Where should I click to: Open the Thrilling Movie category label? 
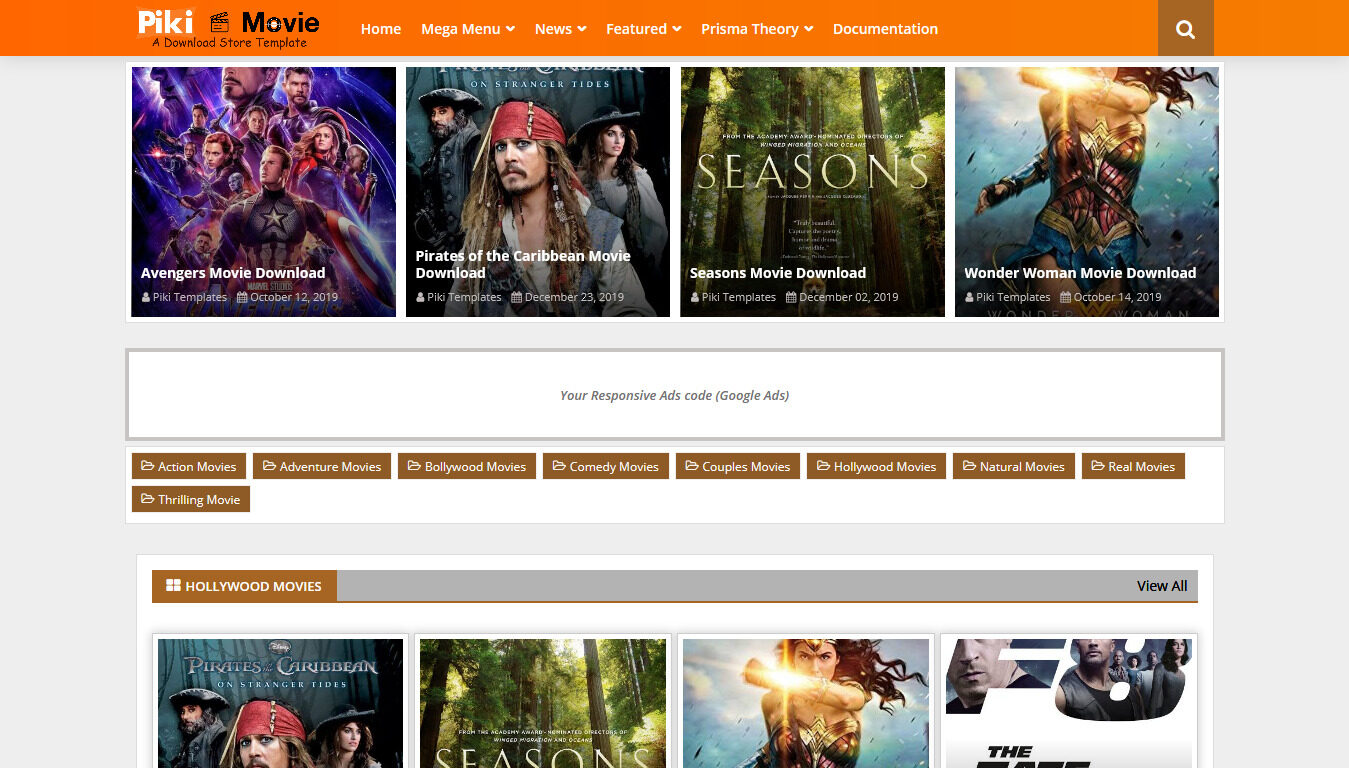coord(191,499)
